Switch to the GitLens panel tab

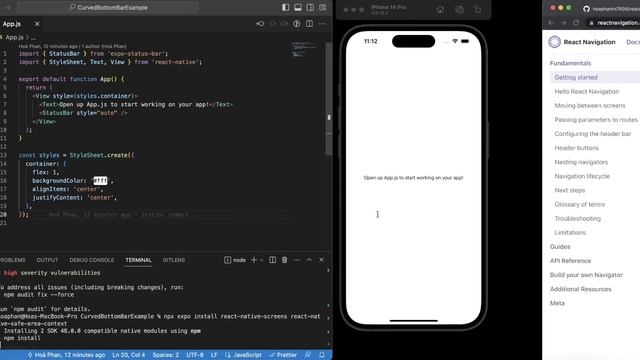174,260
